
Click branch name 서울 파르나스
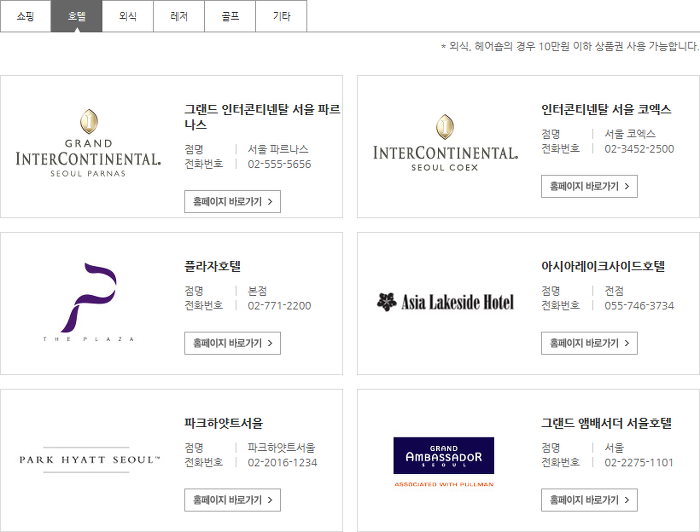[x=278, y=149]
